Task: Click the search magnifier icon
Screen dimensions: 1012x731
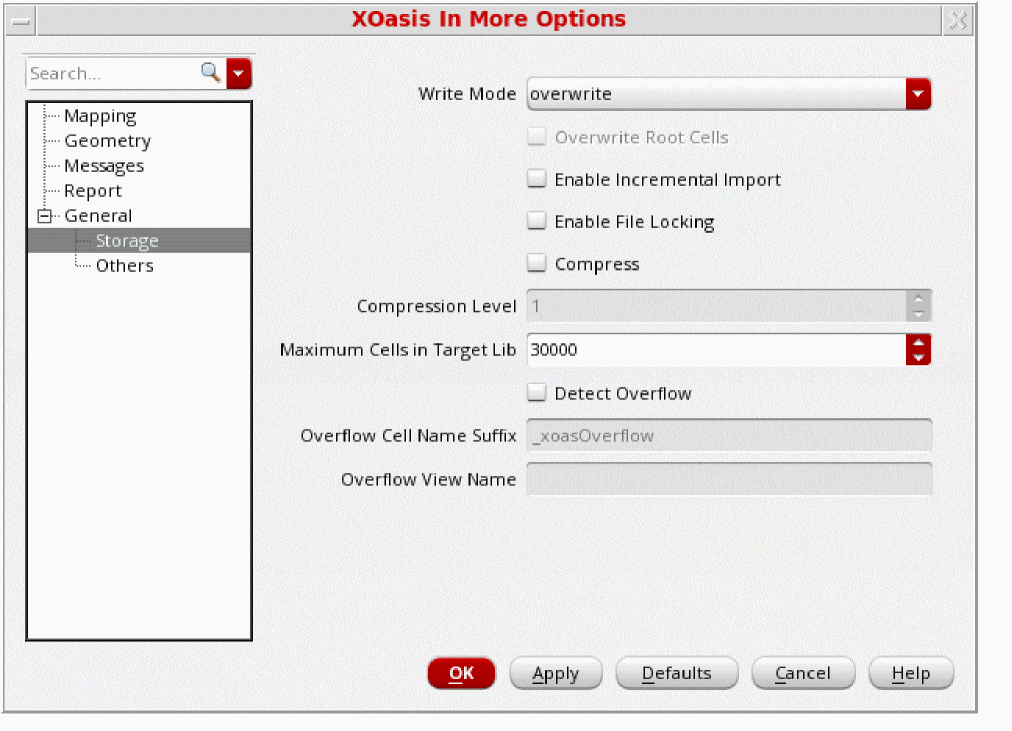Action: point(210,73)
